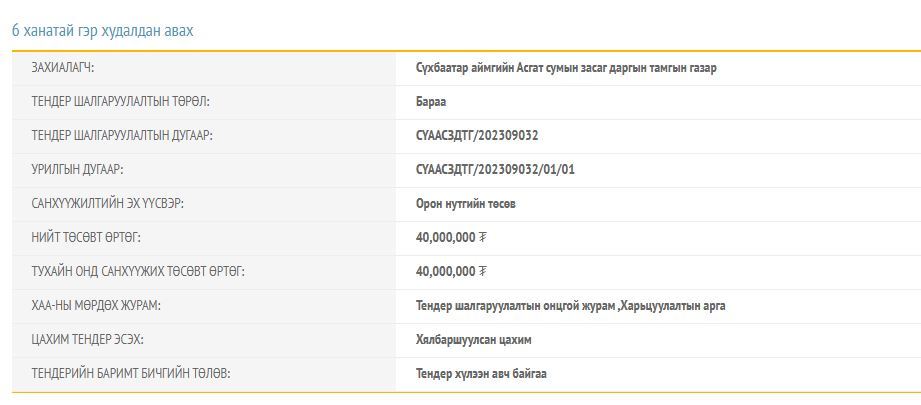Click the САНХҮҮЖИЛТИЙН ЭХ ҮҮСВЭР label
Viewport: 921px width, 405px height.
(x=108, y=204)
